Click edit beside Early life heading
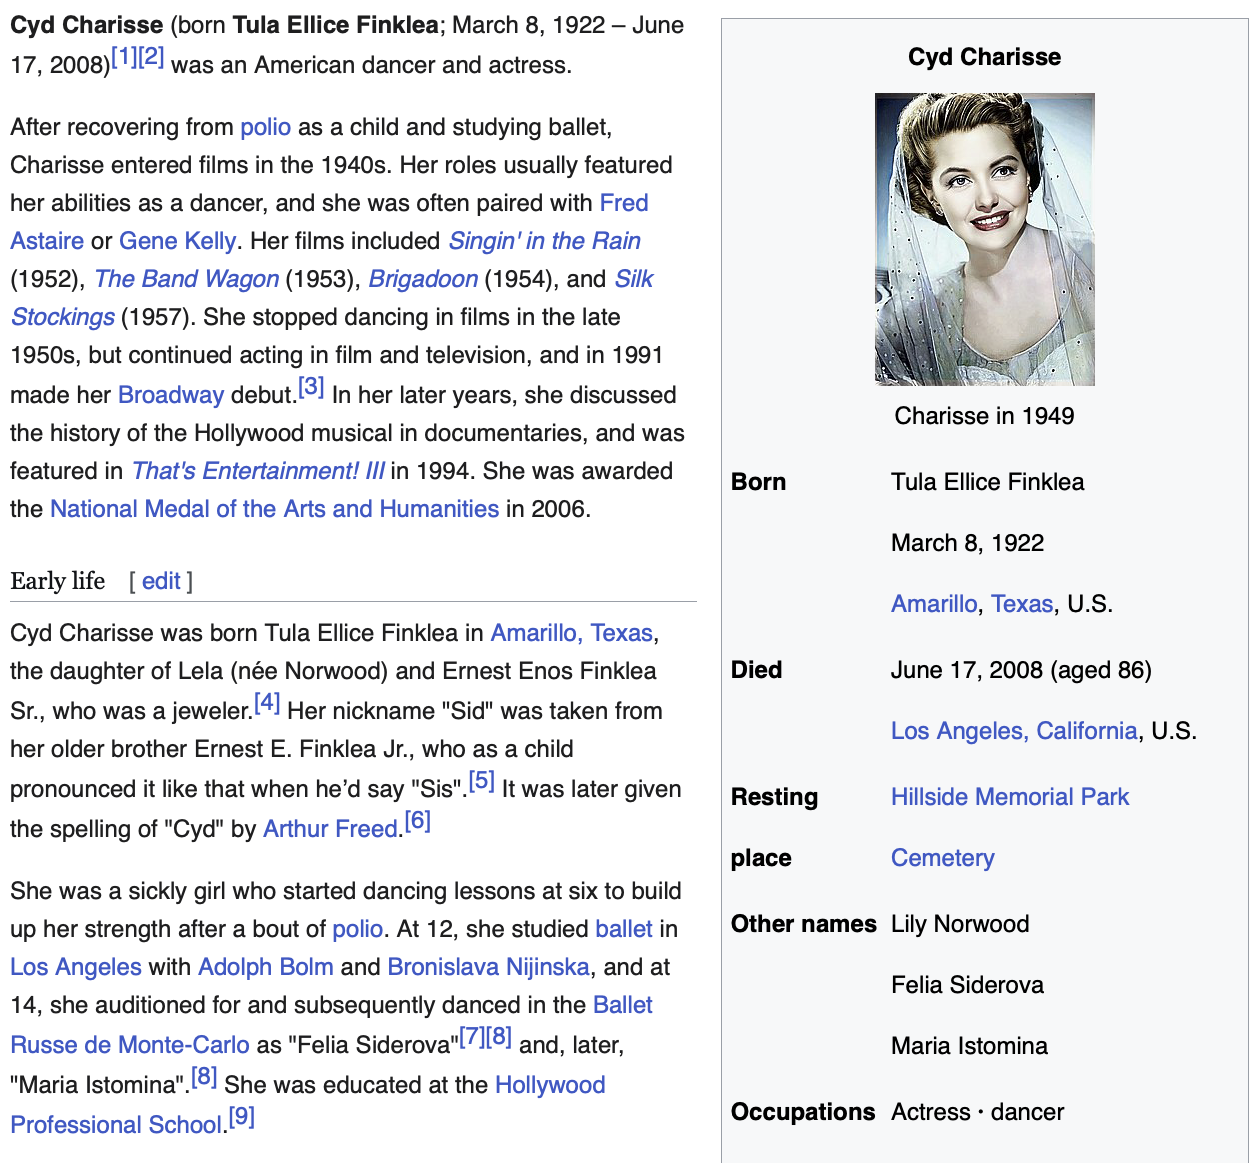 [x=161, y=581]
